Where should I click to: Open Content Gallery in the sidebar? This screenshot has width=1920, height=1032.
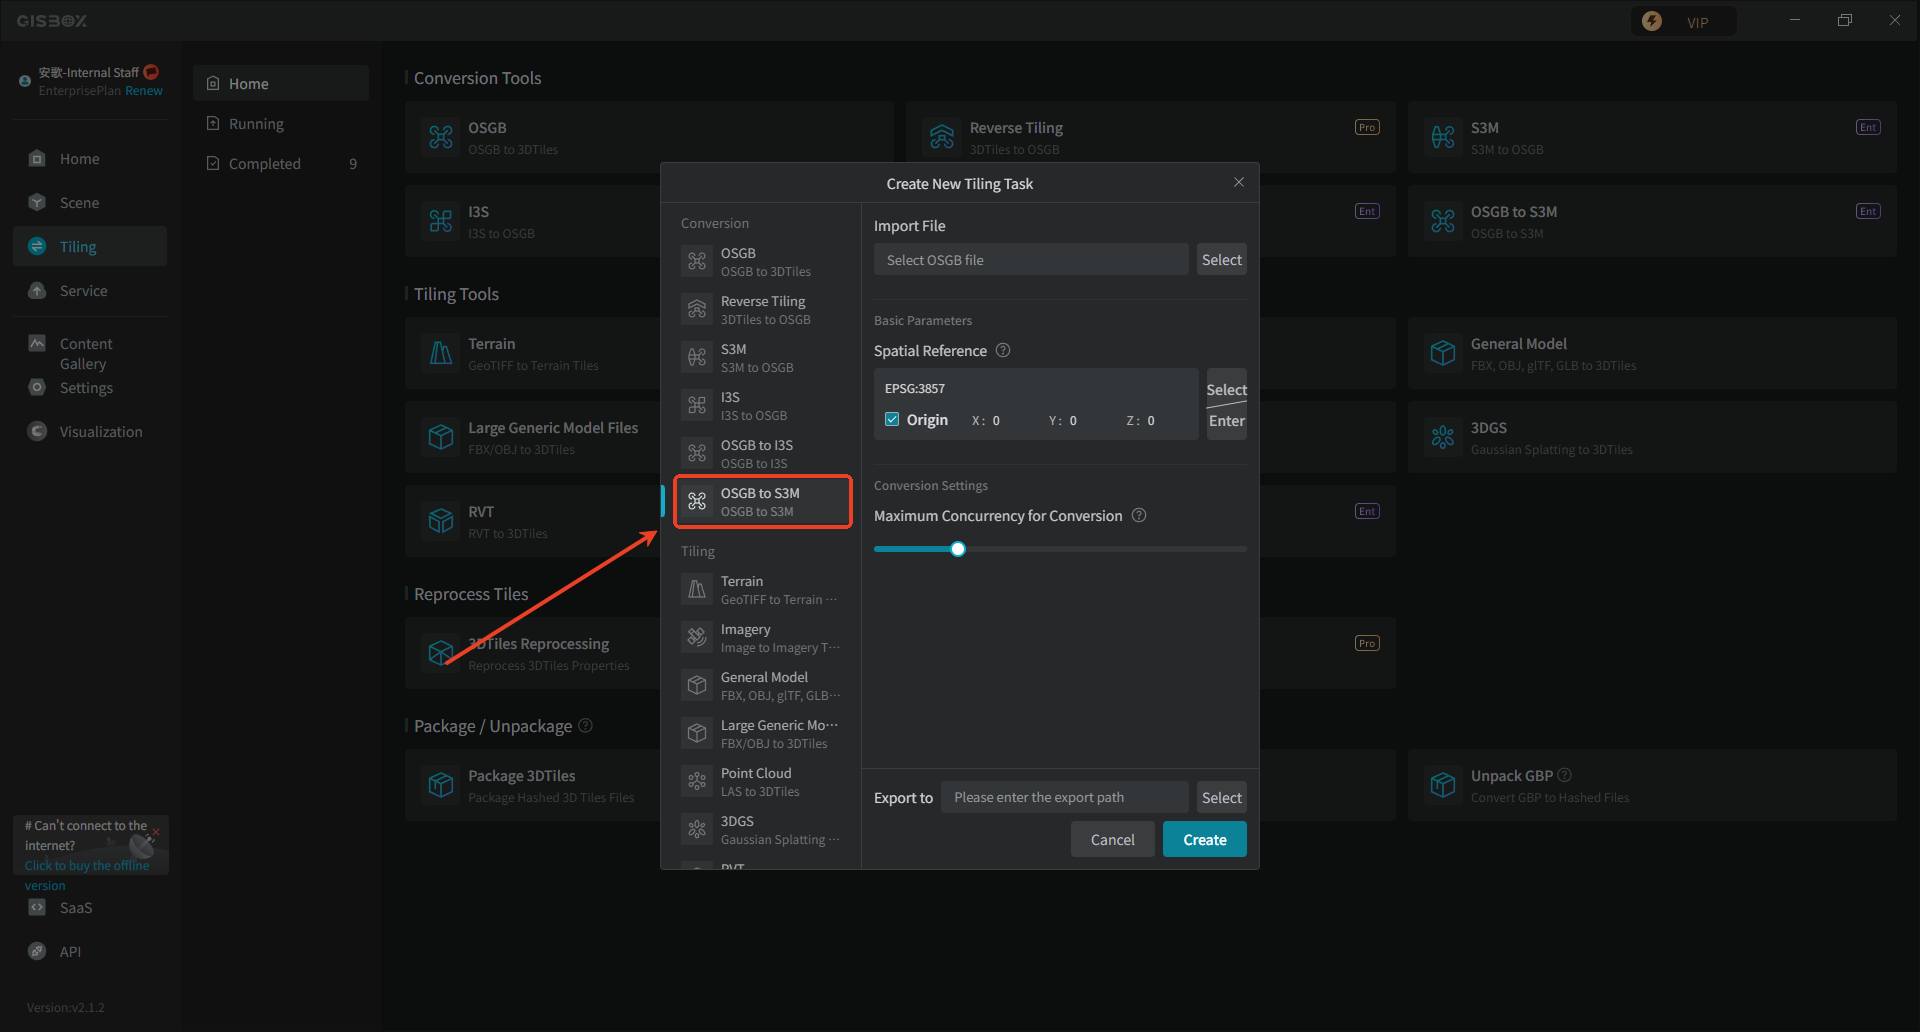[x=85, y=354]
